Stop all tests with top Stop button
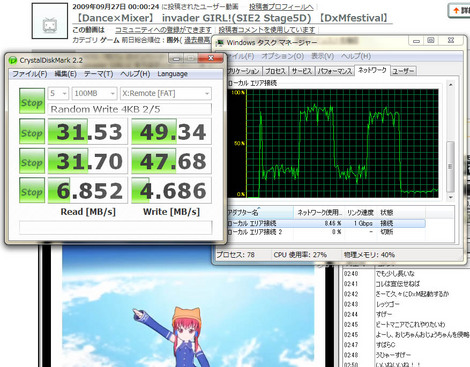The image size is (470, 367). click(x=32, y=101)
